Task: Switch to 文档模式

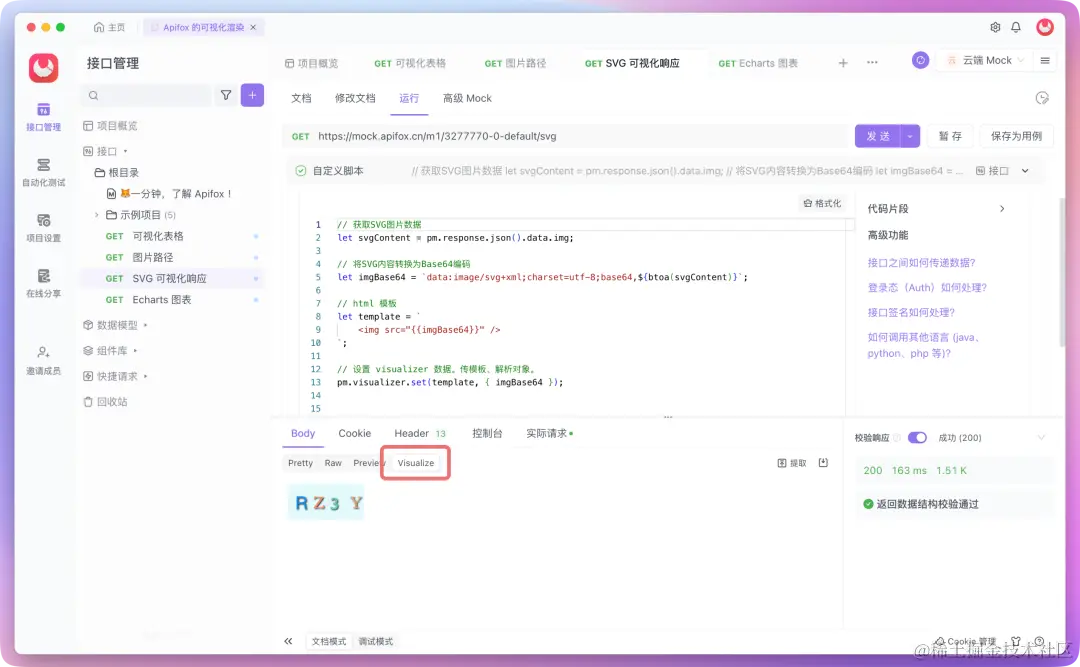Action: pyautogui.click(x=329, y=642)
